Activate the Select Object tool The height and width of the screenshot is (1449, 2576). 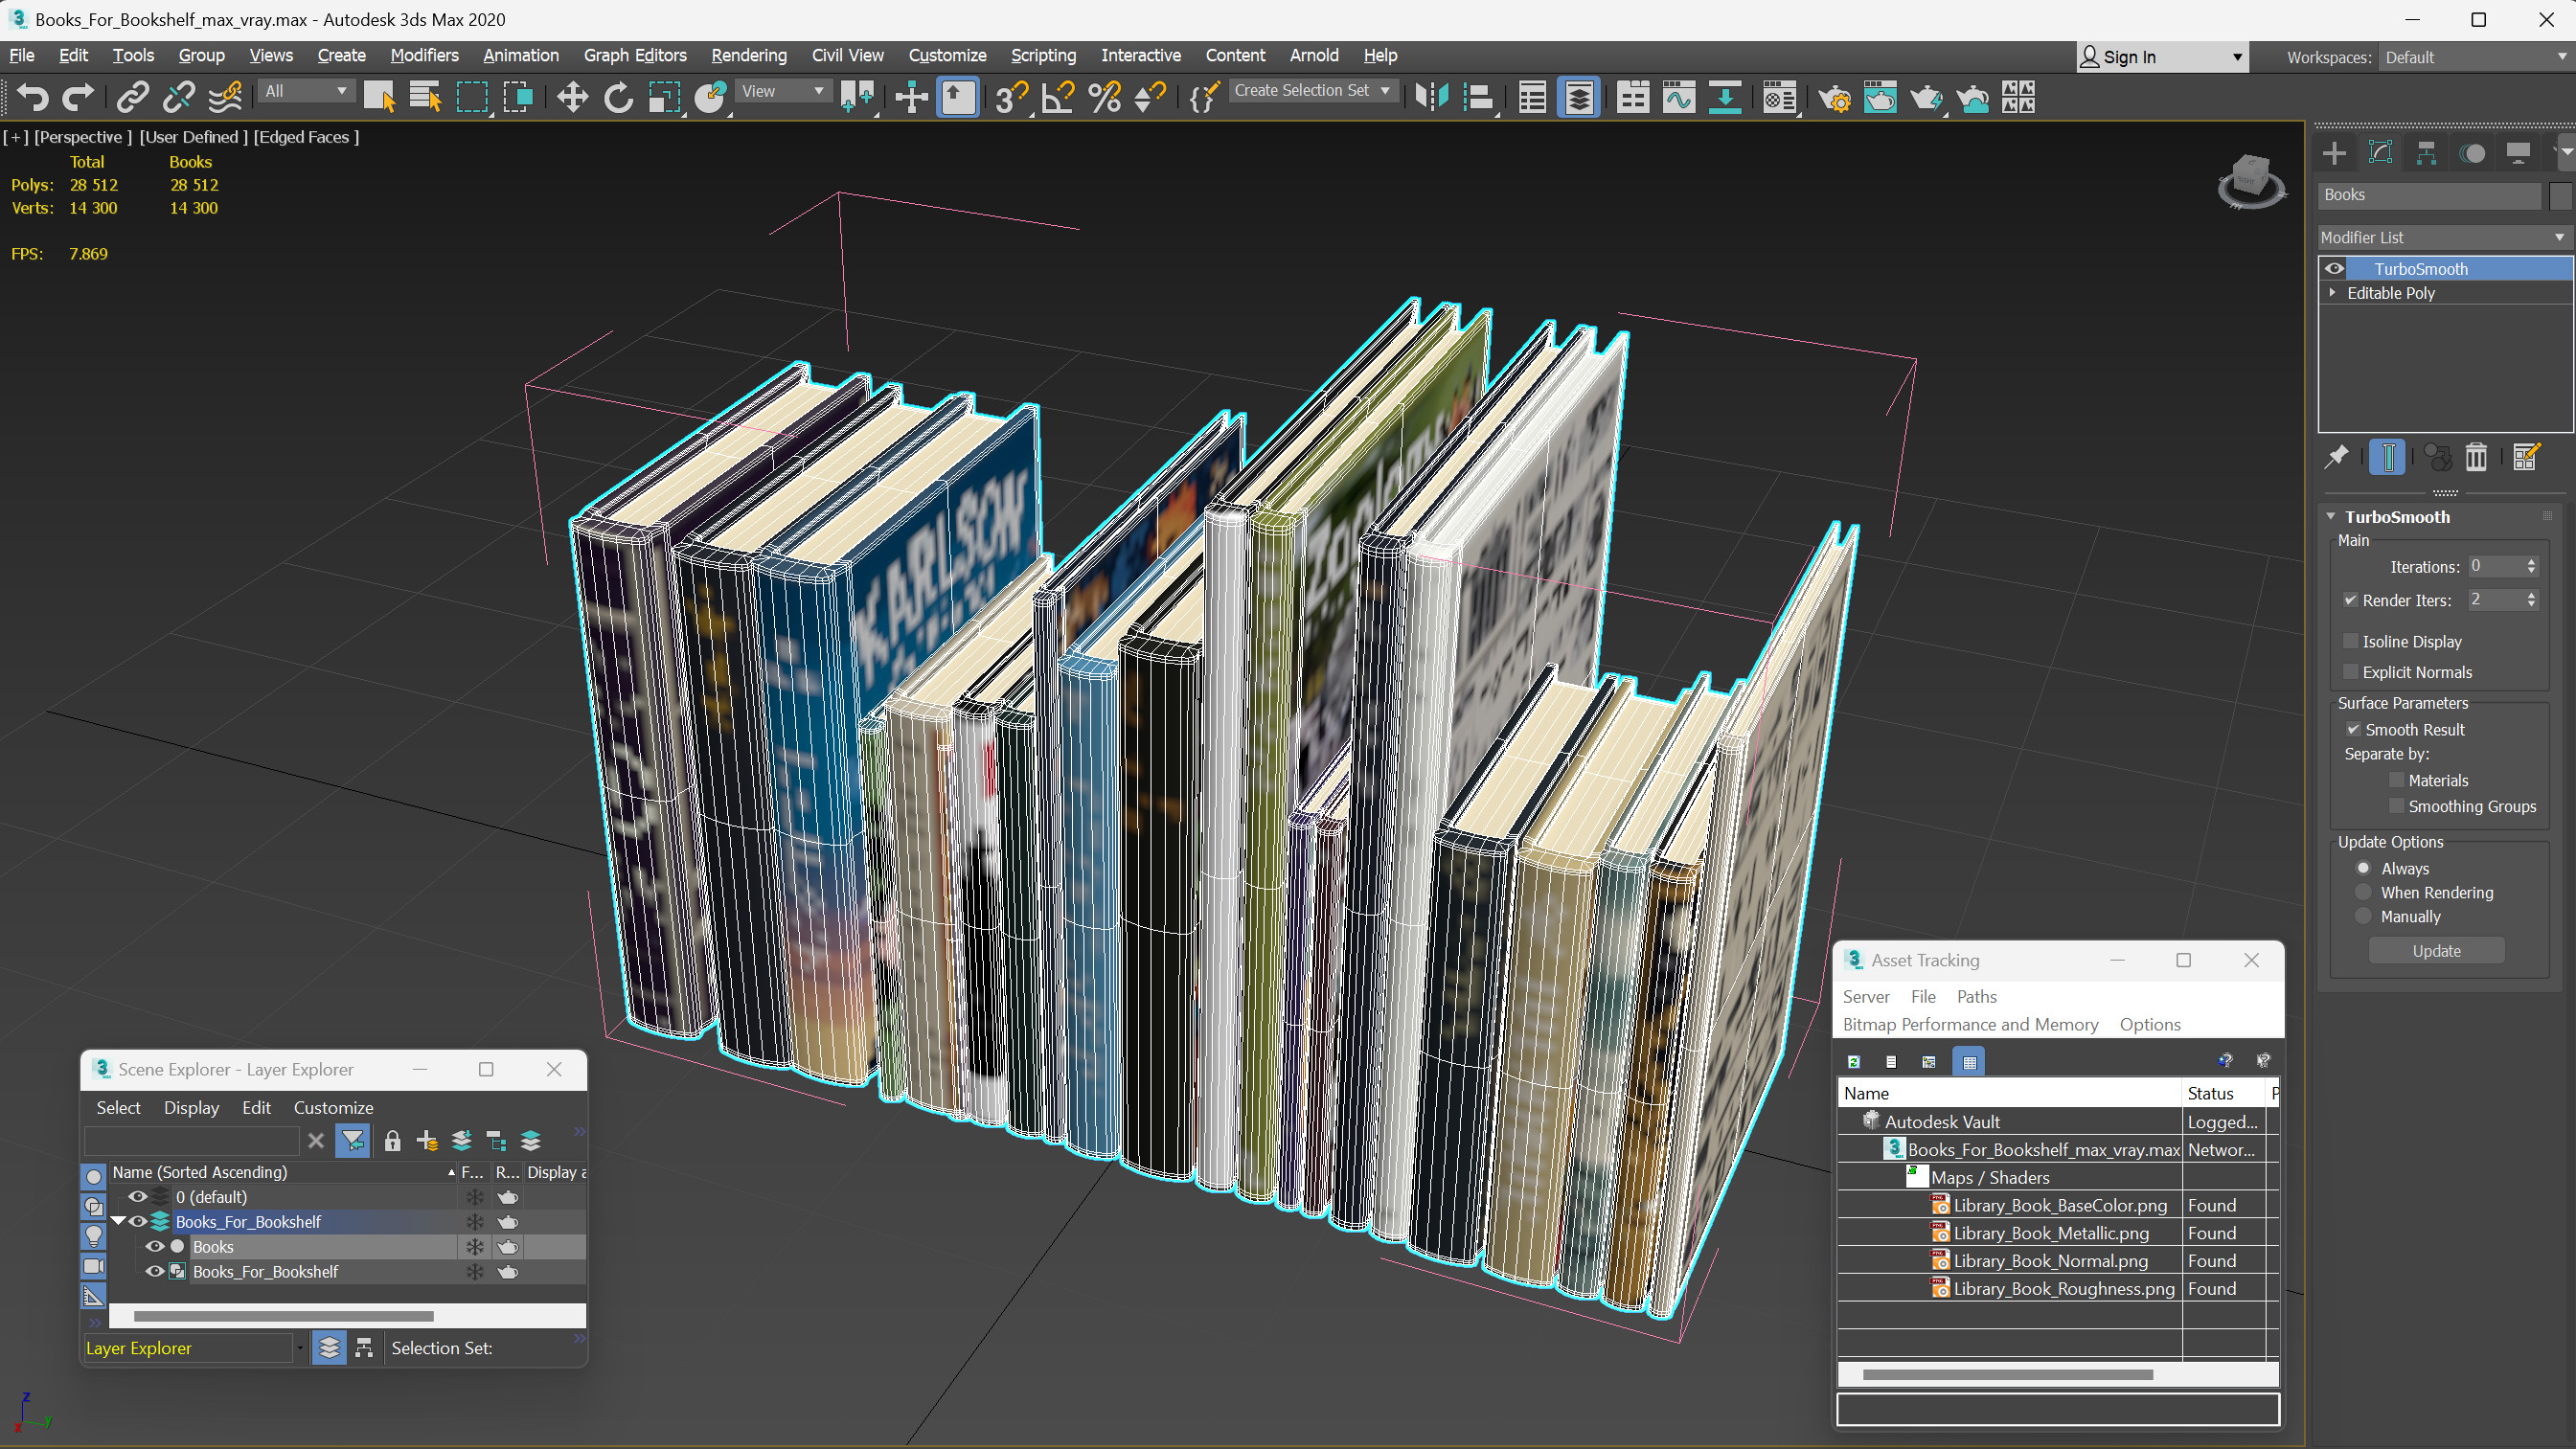tap(379, 97)
